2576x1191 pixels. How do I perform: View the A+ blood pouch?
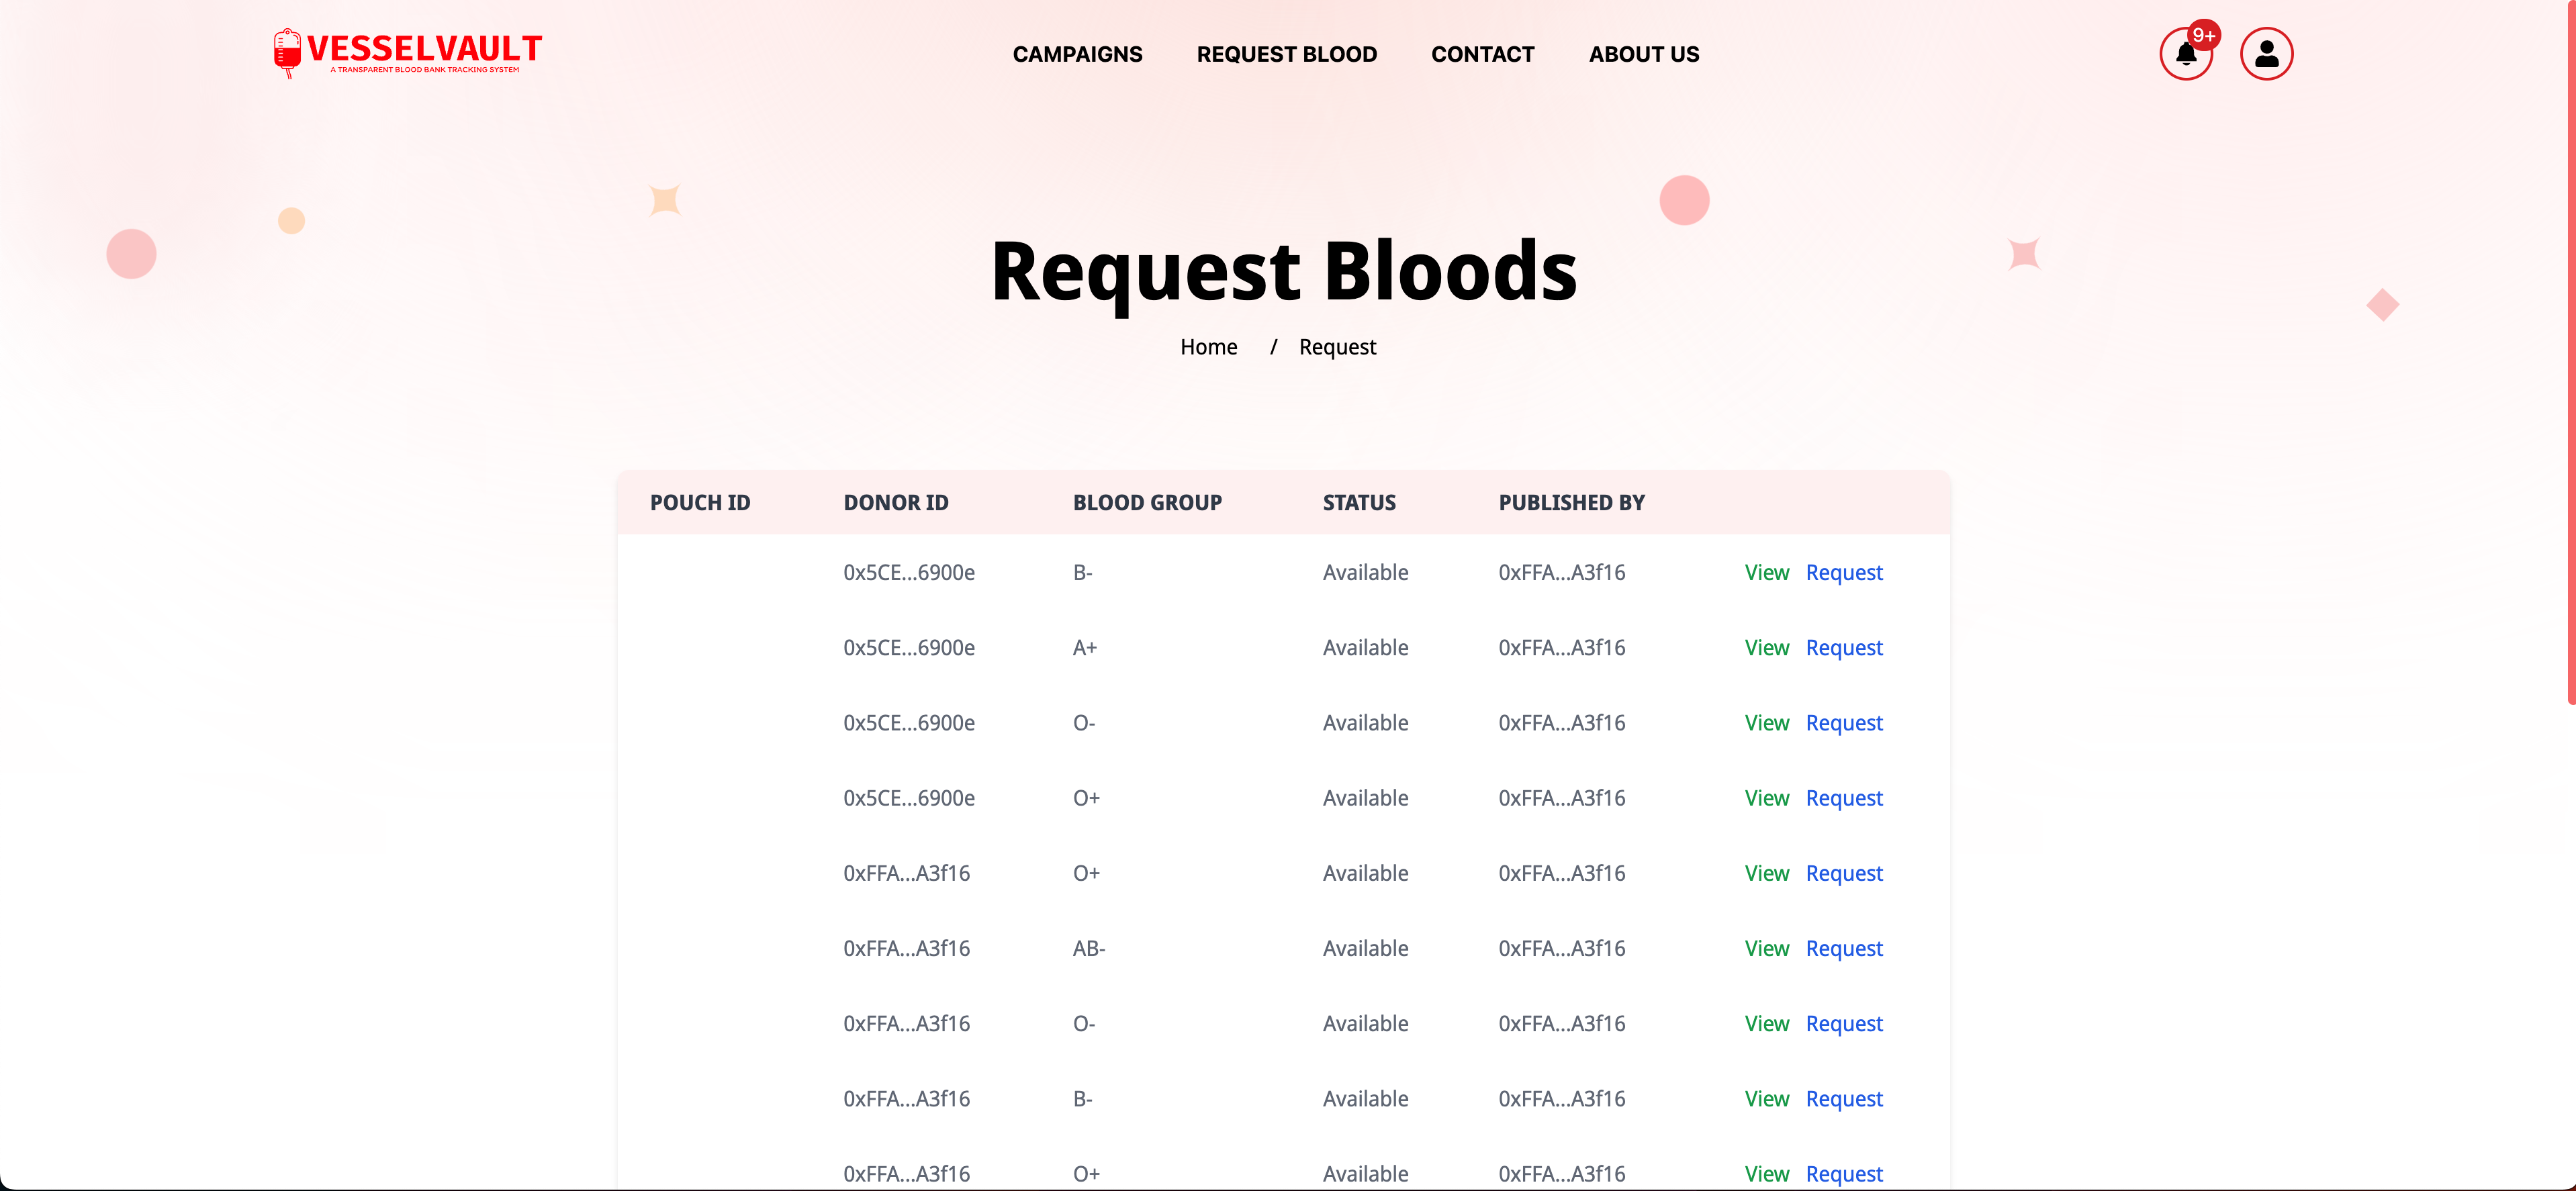(1766, 648)
